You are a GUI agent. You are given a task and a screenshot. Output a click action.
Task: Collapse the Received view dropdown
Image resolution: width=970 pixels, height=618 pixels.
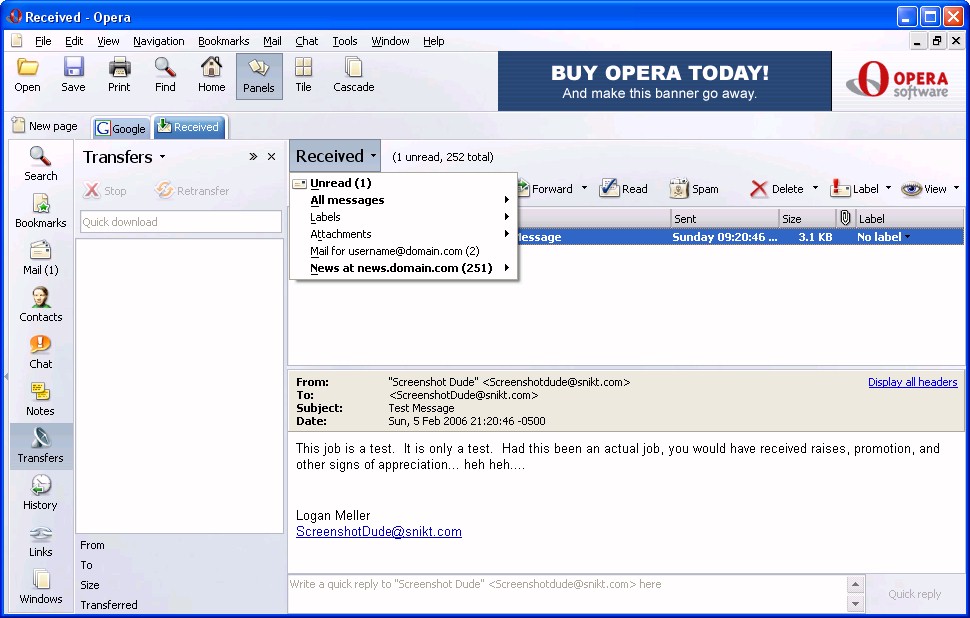point(335,156)
